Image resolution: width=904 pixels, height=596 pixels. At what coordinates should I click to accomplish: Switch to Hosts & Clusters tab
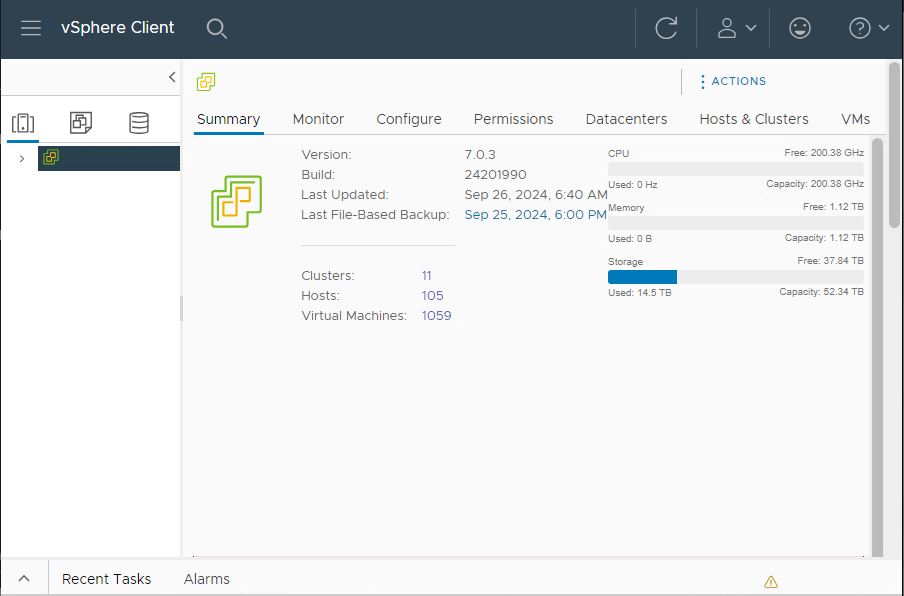(754, 119)
